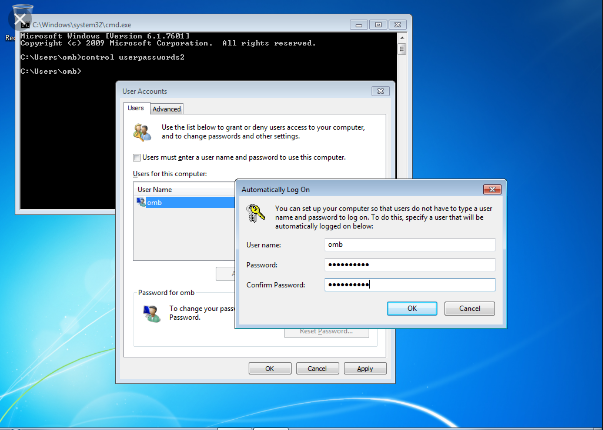Close the cmd.exe command prompt window
The image size is (603, 430).
[x=398, y=25]
